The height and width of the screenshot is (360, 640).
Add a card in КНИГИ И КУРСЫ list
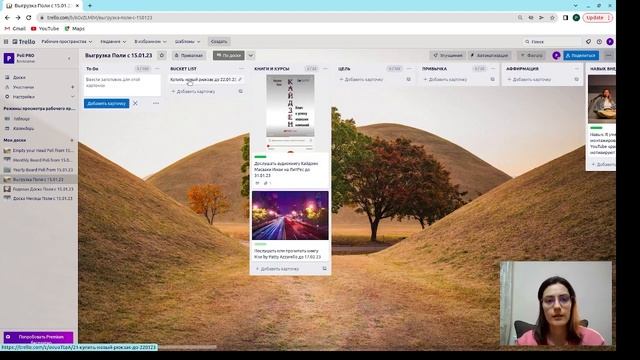278,269
